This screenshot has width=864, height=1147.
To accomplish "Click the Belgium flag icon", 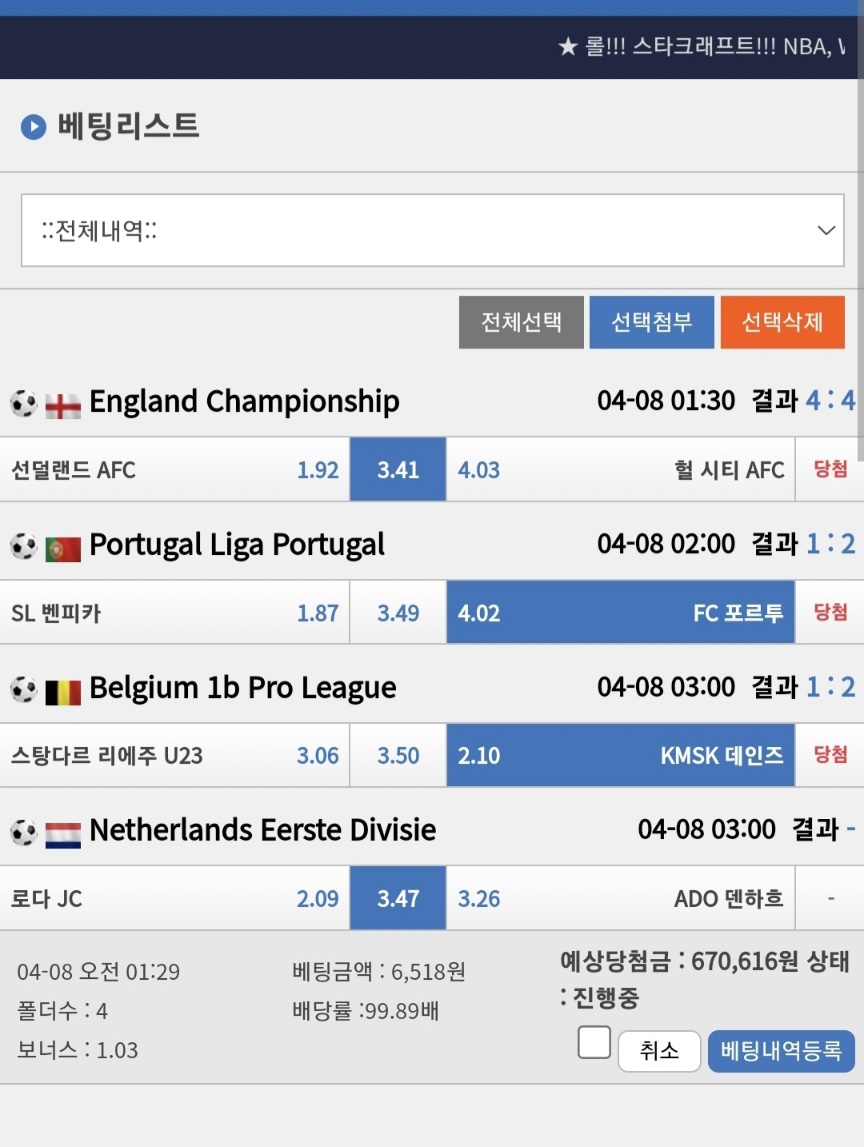I will click(63, 692).
